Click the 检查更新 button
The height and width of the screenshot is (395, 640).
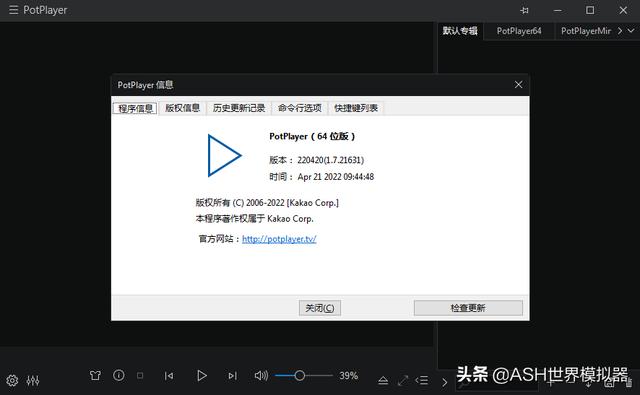[468, 308]
